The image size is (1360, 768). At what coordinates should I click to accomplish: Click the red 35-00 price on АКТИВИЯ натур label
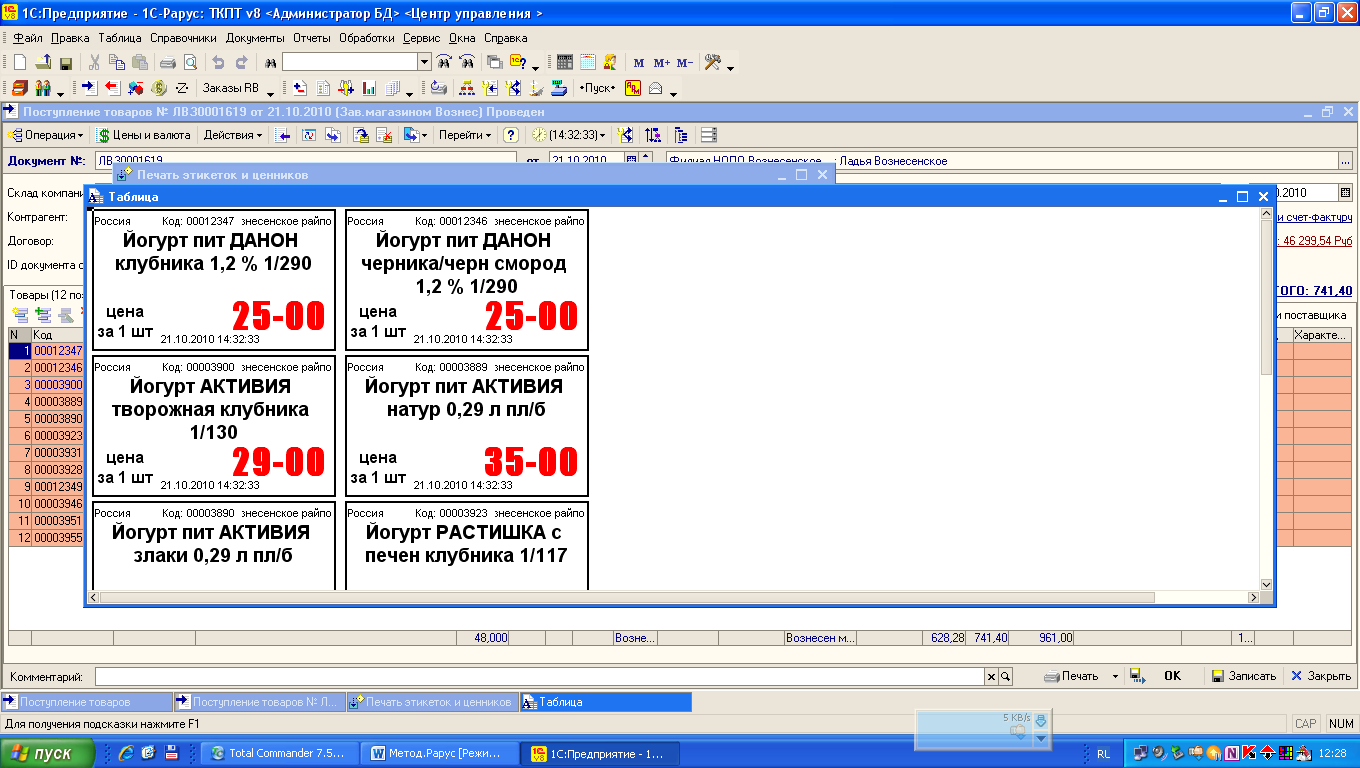click(x=531, y=461)
